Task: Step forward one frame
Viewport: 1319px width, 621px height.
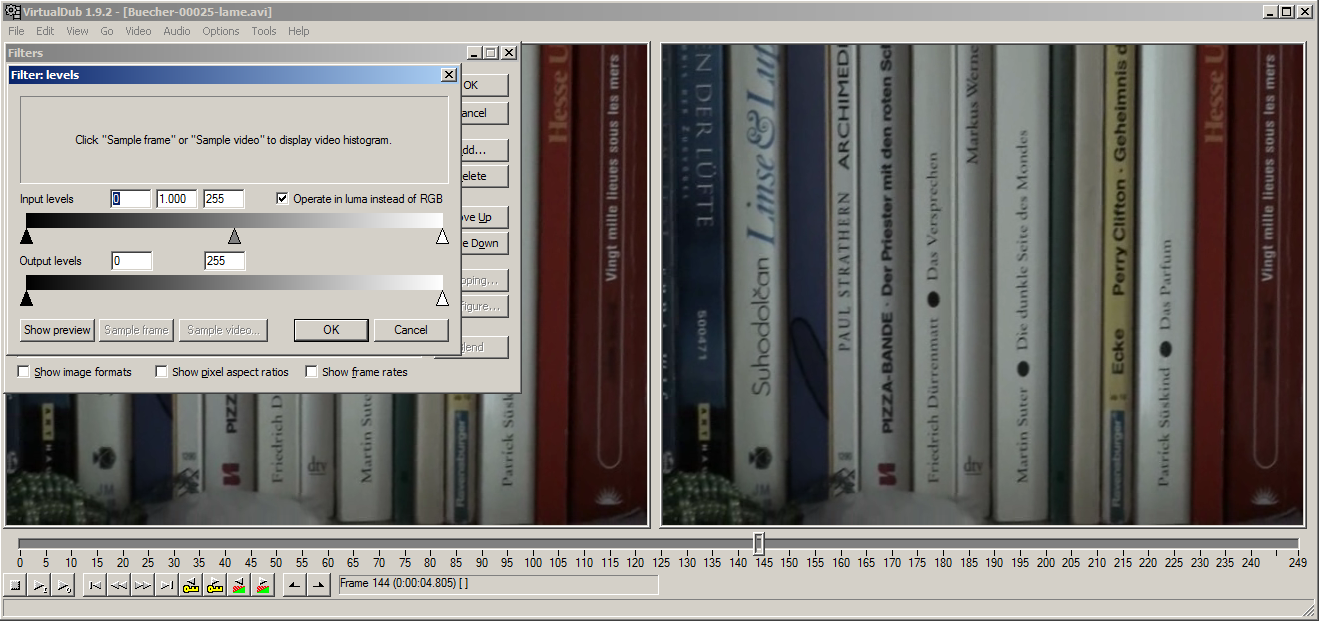Action: click(x=143, y=586)
